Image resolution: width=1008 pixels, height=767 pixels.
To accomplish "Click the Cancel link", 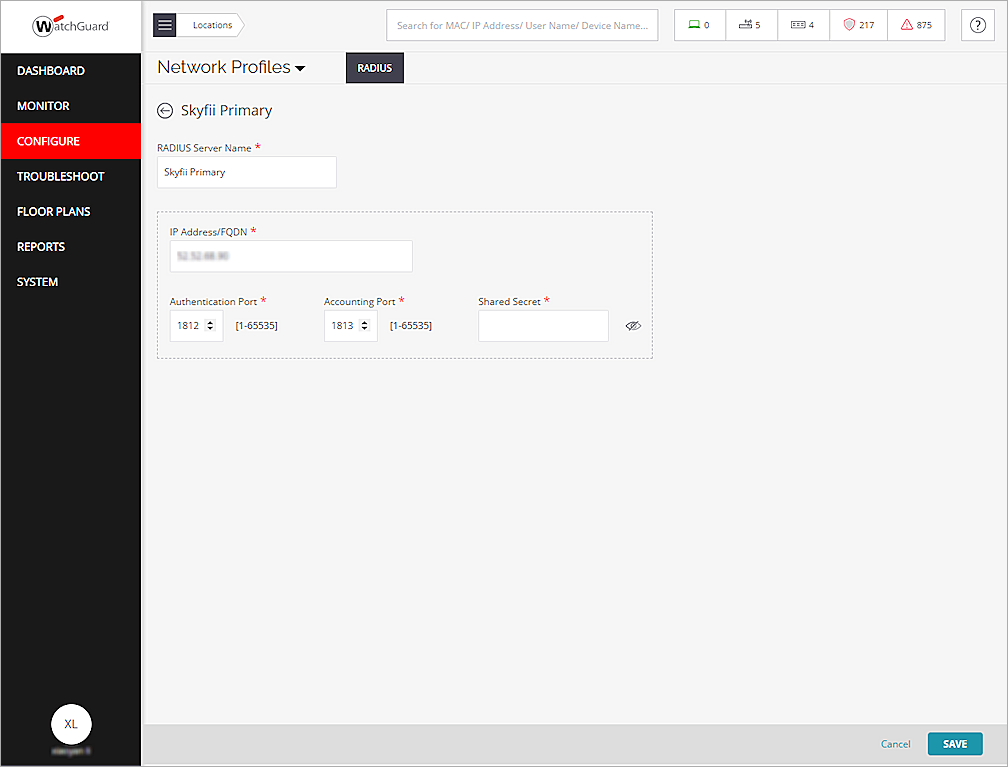I will [x=895, y=744].
